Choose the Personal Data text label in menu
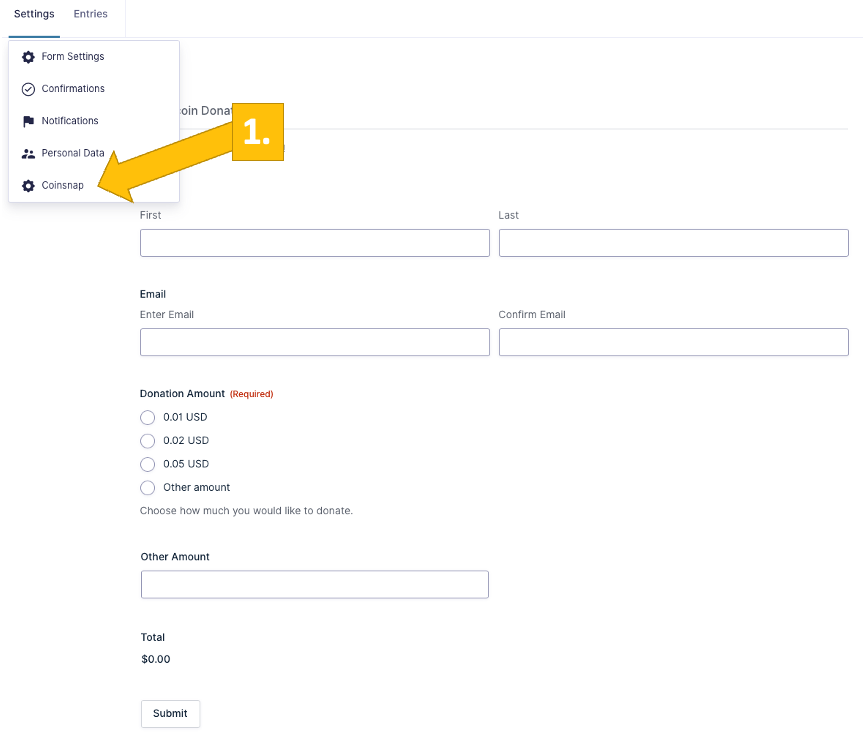The image size is (863, 738). [x=73, y=154]
